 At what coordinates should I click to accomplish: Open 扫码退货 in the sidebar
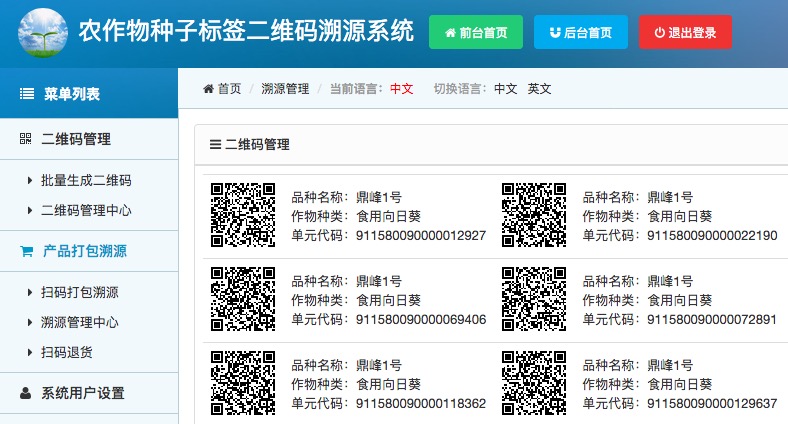coord(67,351)
